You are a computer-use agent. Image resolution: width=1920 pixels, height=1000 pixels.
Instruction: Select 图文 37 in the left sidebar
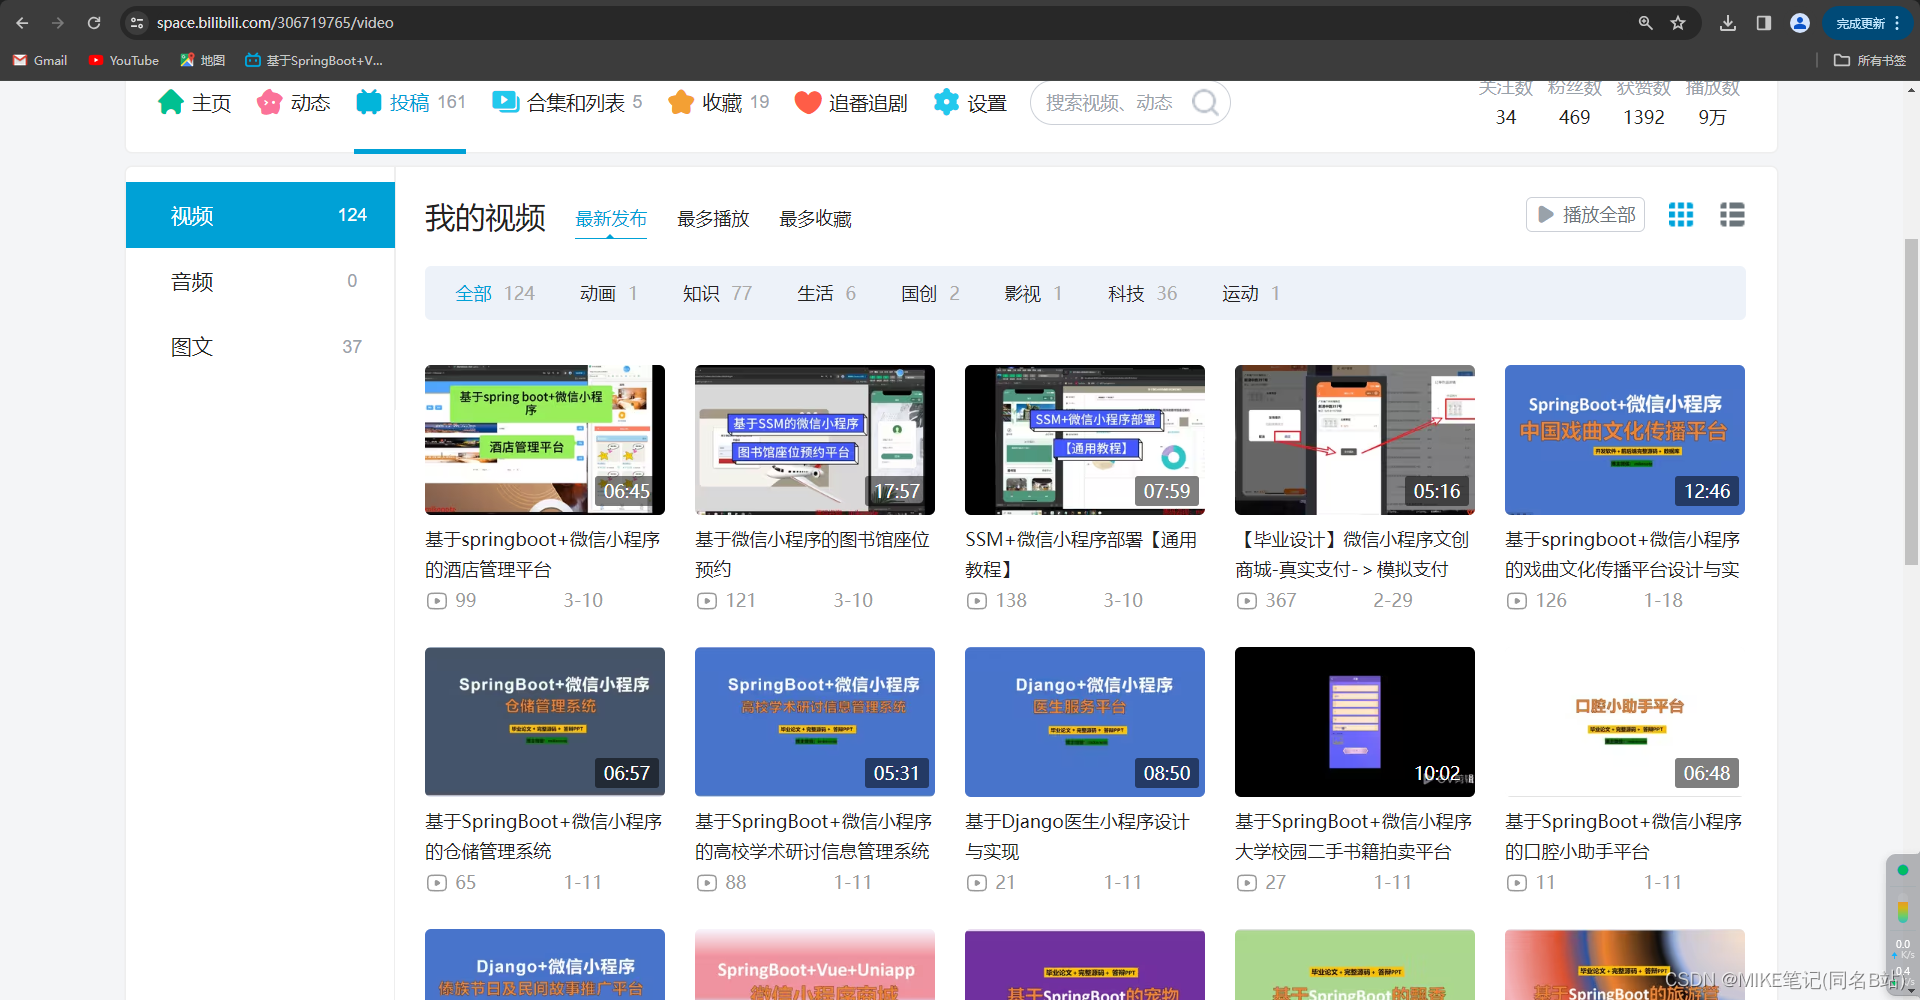[x=260, y=347]
